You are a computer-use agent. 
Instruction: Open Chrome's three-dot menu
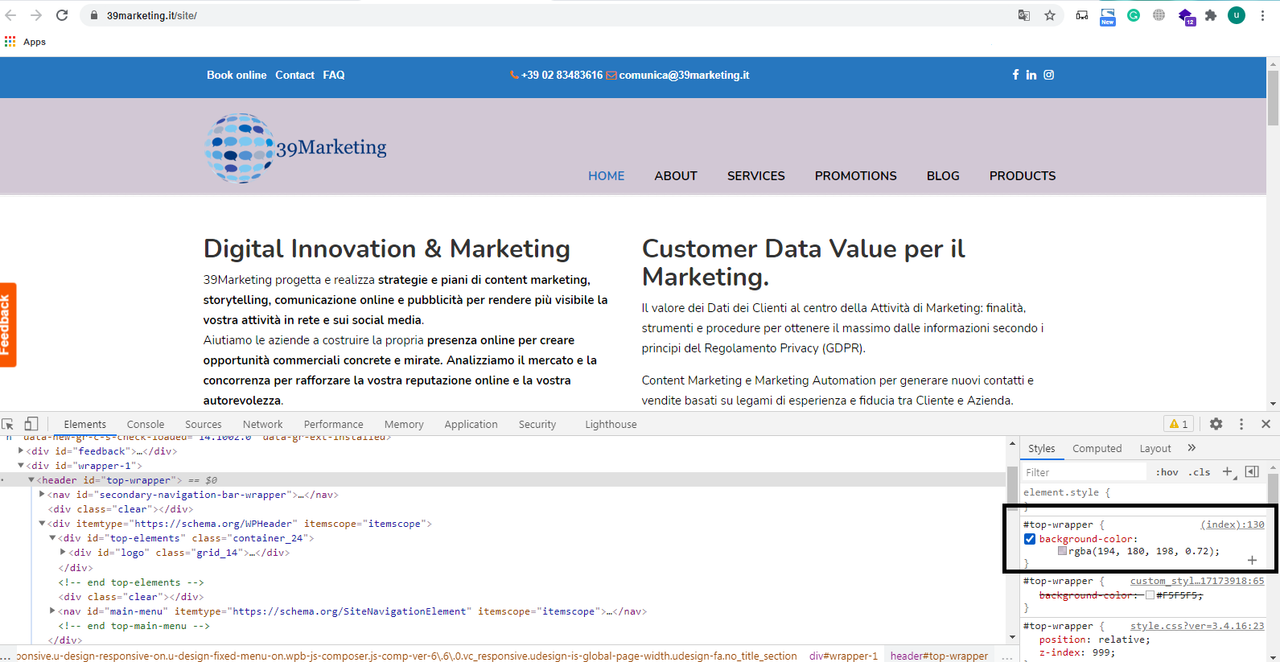tap(1264, 16)
